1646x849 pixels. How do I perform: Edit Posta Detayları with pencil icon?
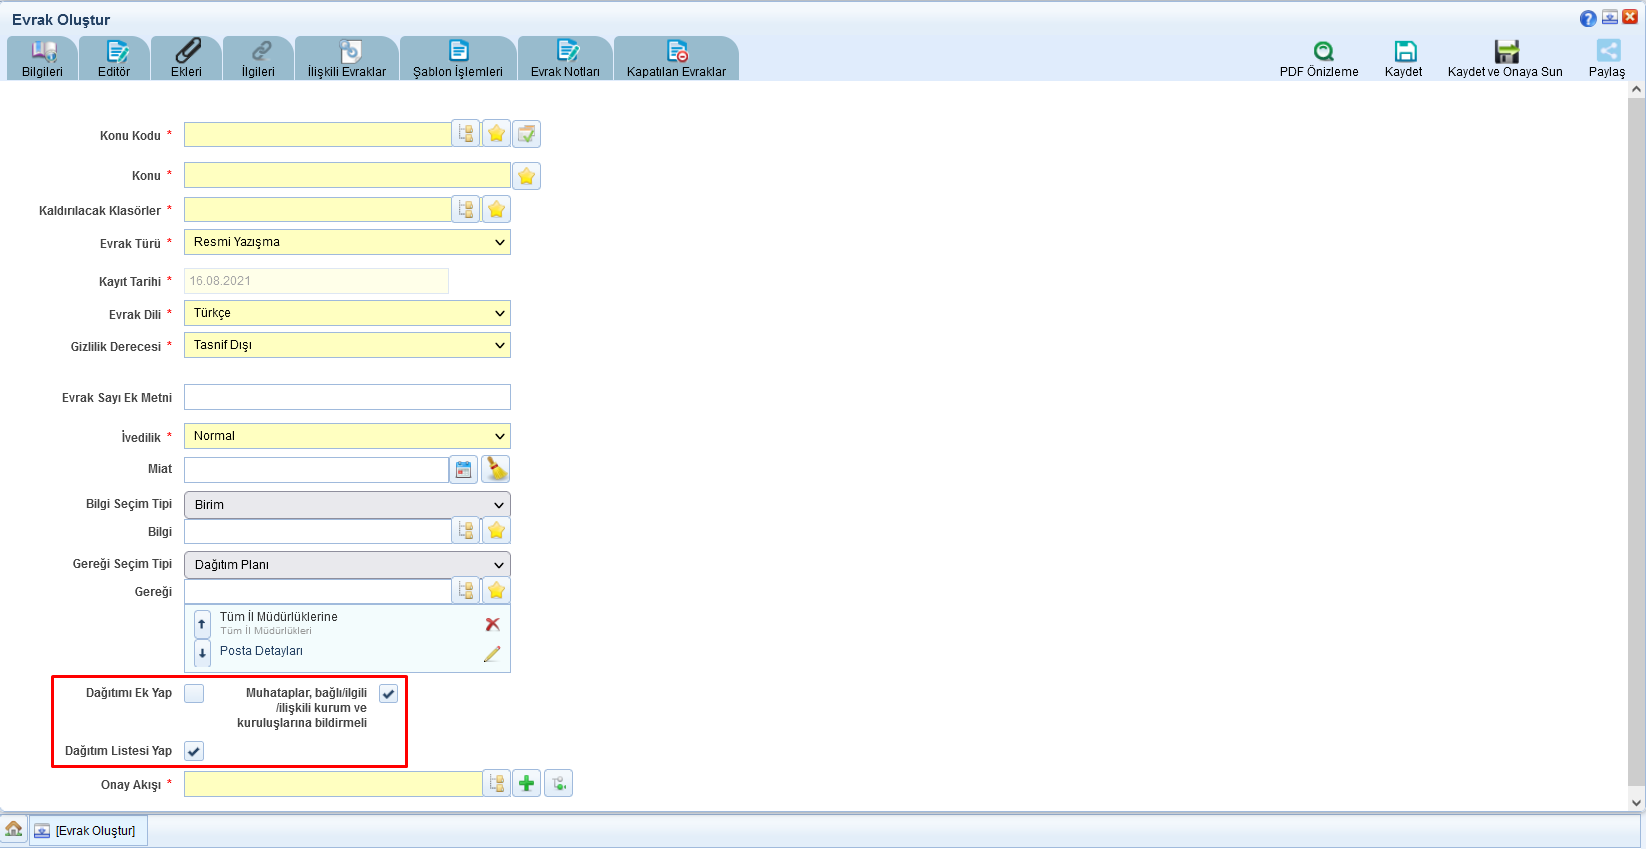tap(492, 654)
